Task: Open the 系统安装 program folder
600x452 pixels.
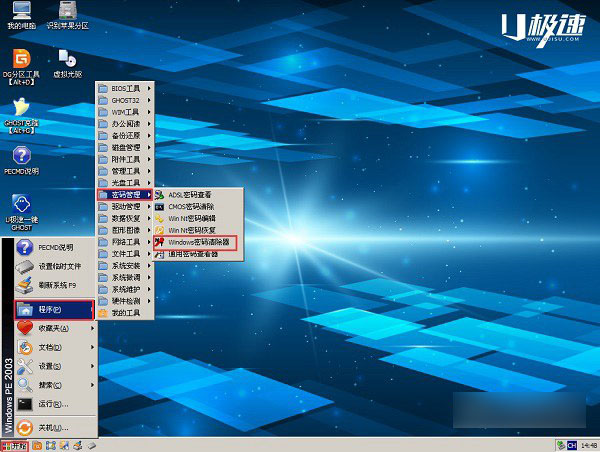Action: (125, 266)
